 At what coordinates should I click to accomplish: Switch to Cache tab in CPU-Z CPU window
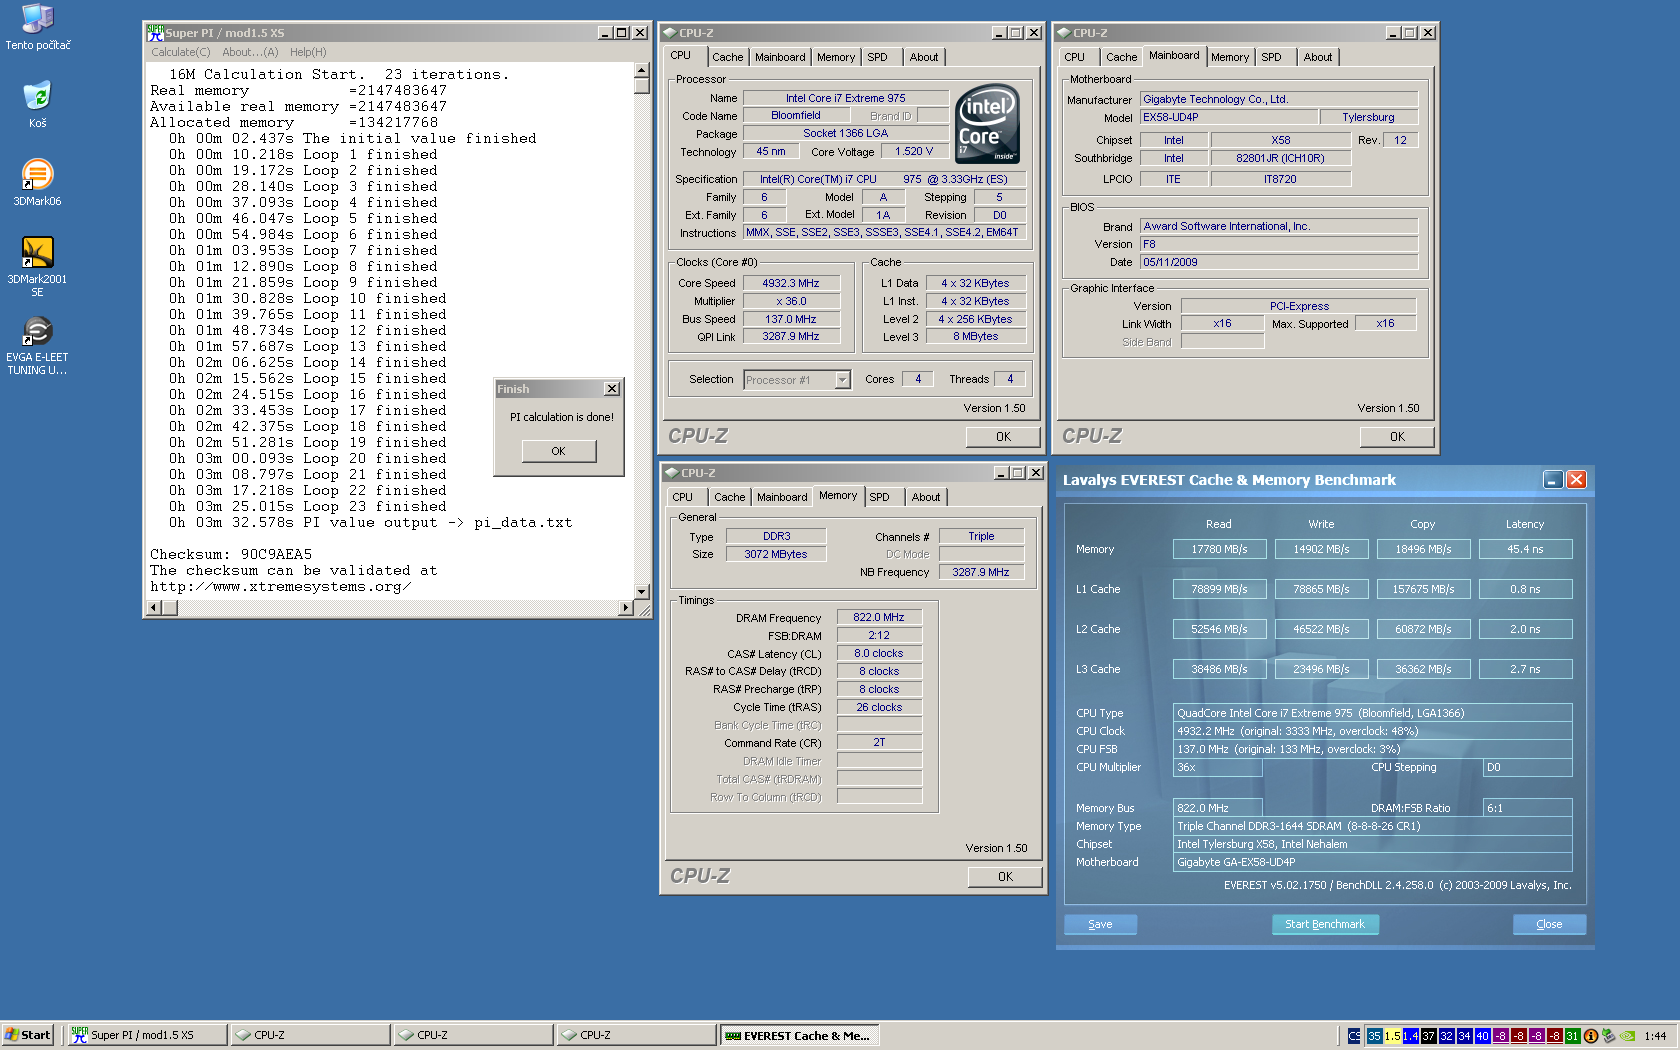728,57
